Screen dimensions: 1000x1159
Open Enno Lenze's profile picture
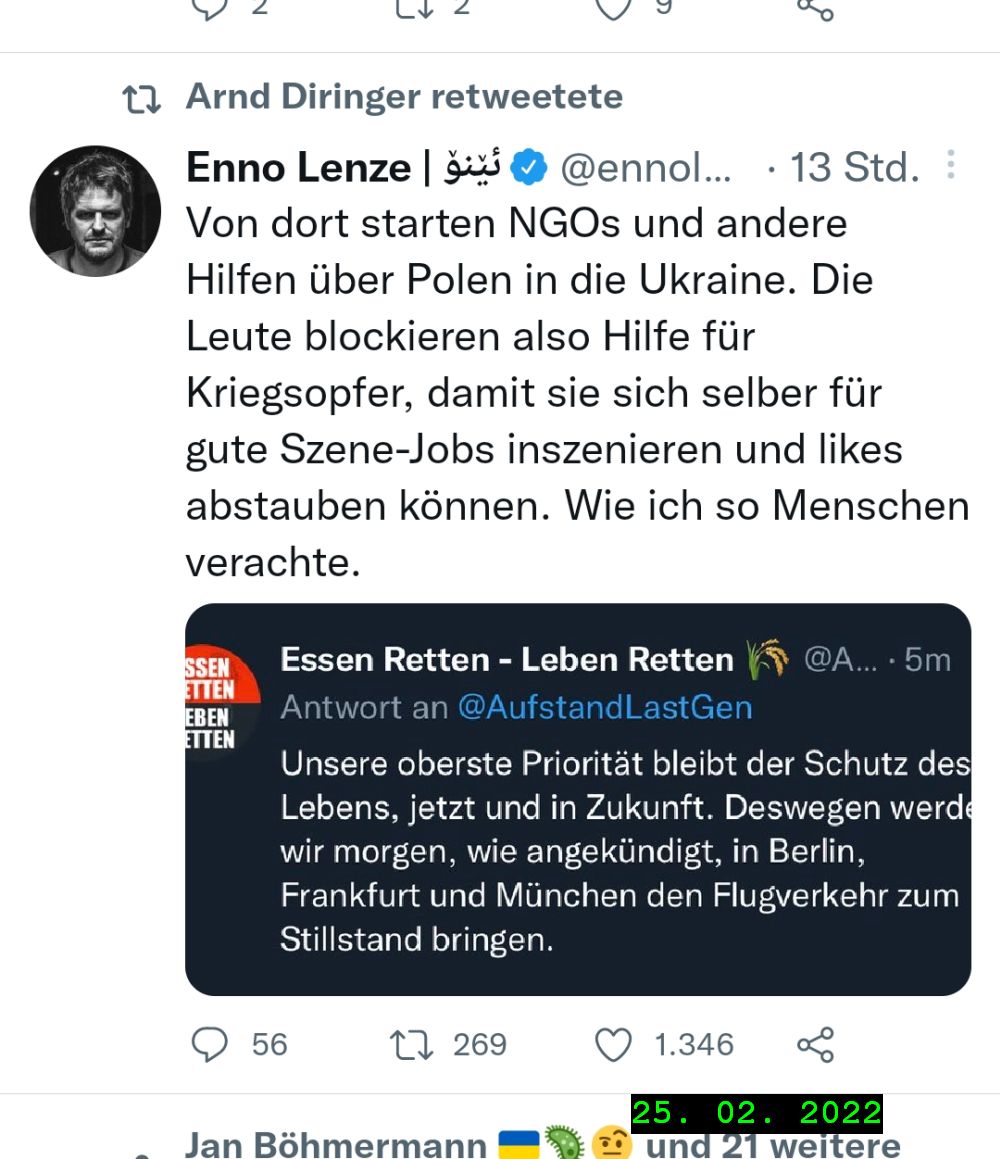(96, 211)
